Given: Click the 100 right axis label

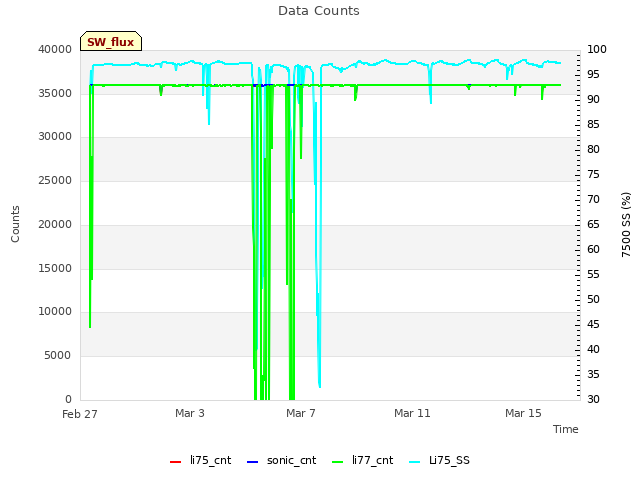Looking at the screenshot, I should tap(597, 49).
